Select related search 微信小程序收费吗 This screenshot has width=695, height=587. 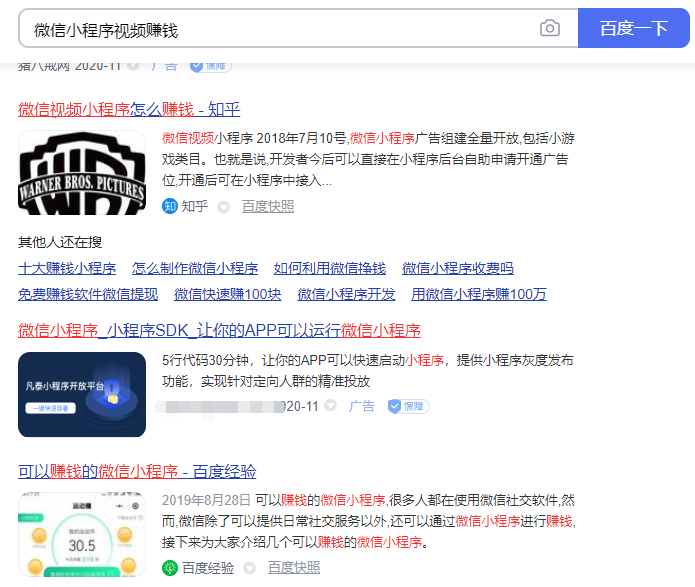tap(458, 268)
